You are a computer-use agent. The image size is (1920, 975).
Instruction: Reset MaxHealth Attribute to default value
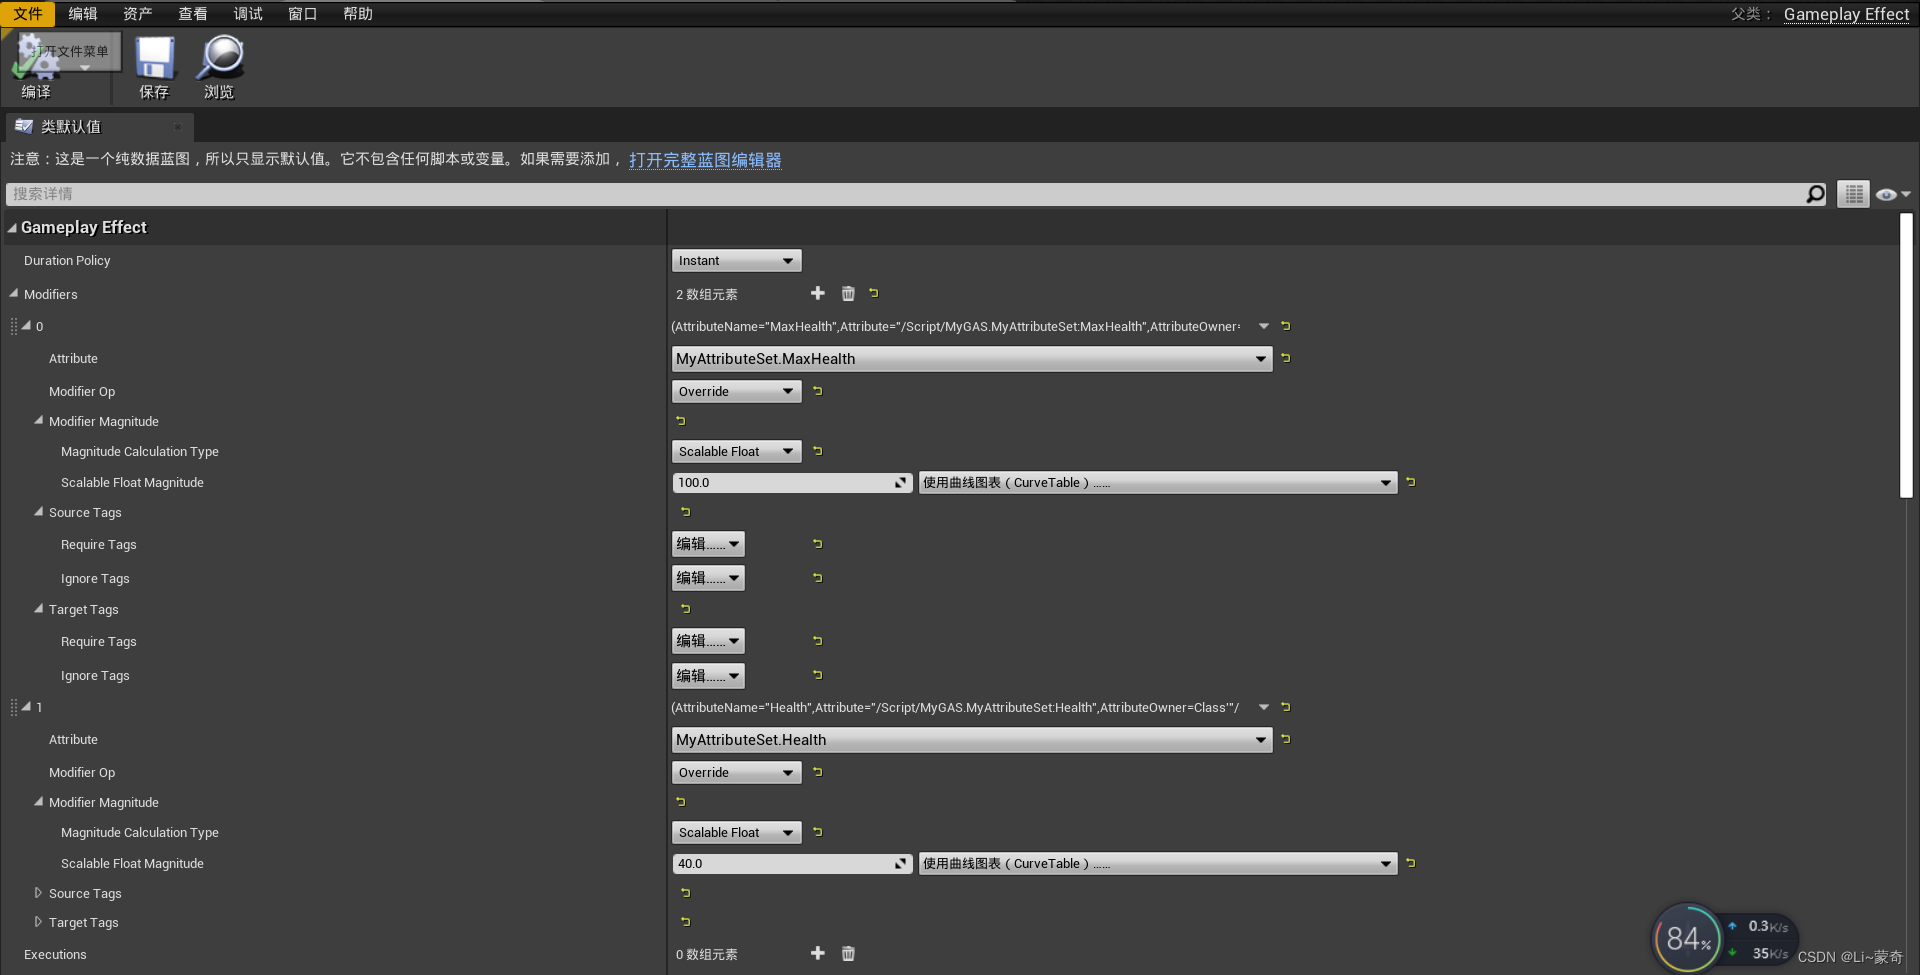coord(1286,358)
